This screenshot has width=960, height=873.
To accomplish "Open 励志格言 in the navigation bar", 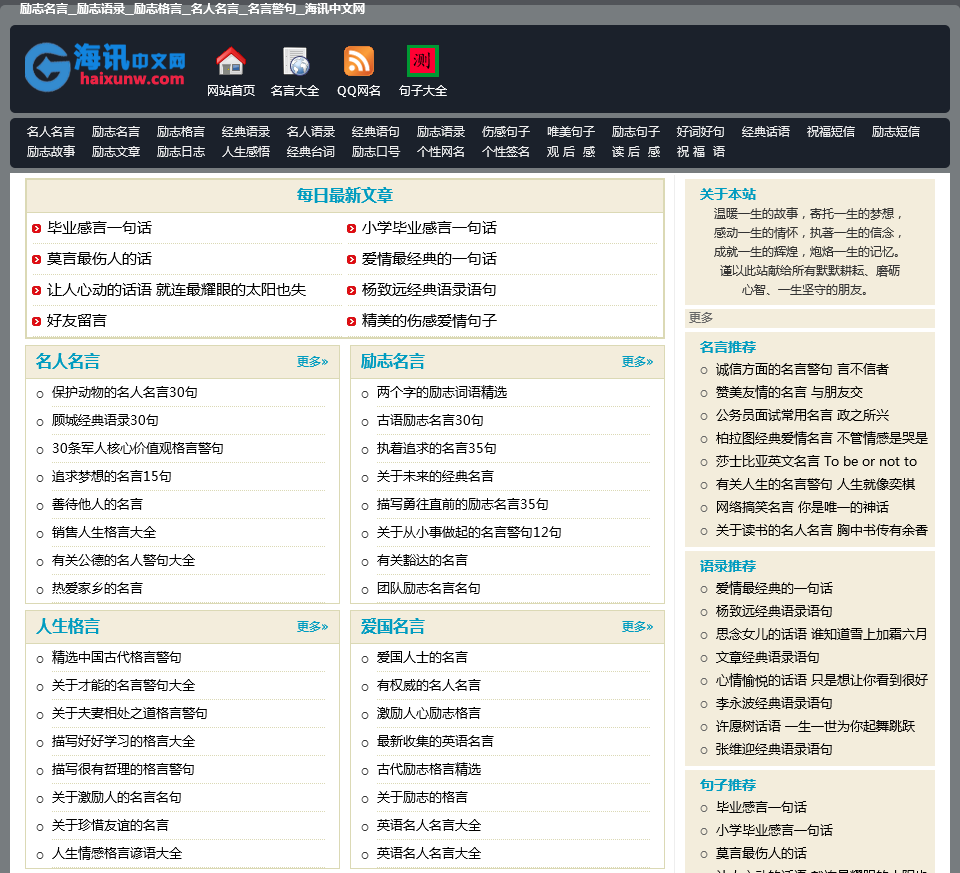I will (181, 132).
